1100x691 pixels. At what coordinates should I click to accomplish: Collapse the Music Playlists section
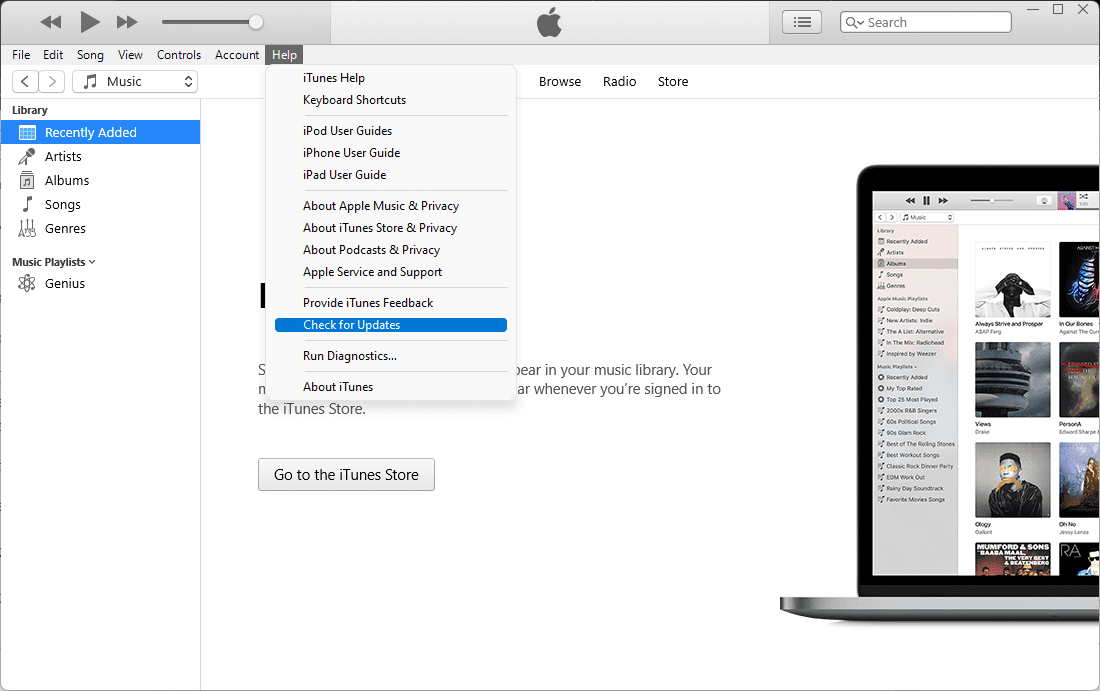point(92,261)
